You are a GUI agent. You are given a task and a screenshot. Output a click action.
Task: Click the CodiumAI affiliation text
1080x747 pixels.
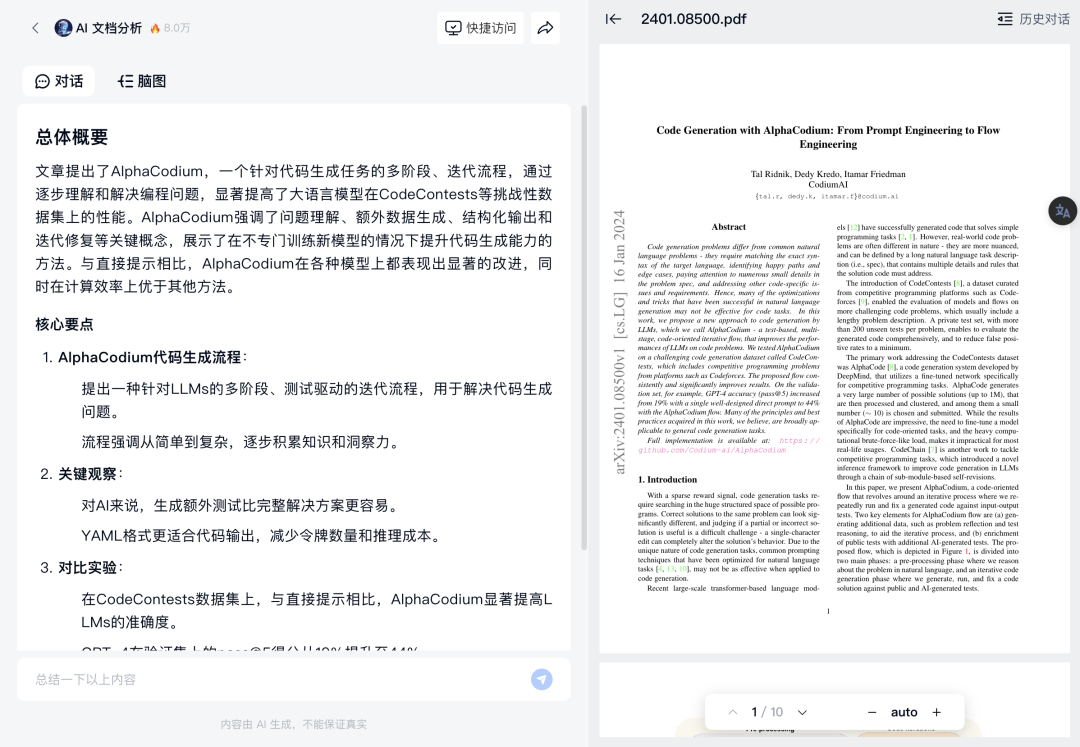828,185
